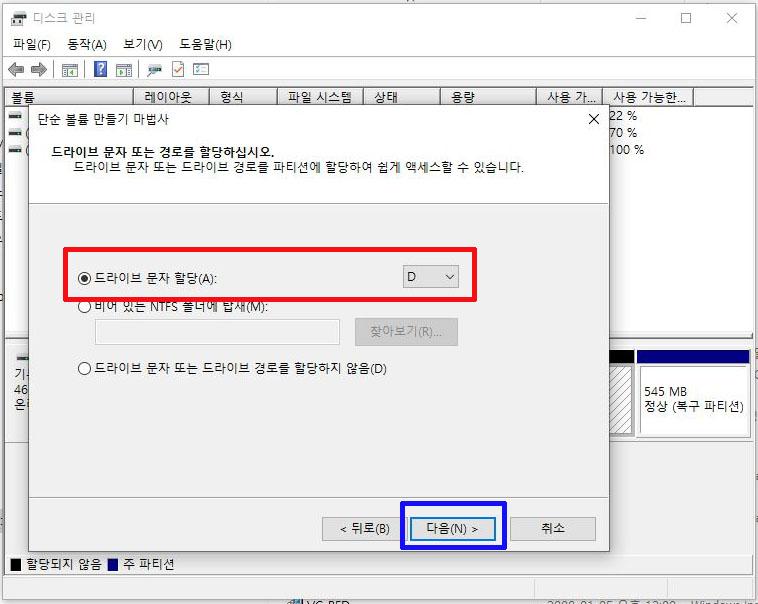Show/hide console tree toolbar icon

[x=70, y=70]
